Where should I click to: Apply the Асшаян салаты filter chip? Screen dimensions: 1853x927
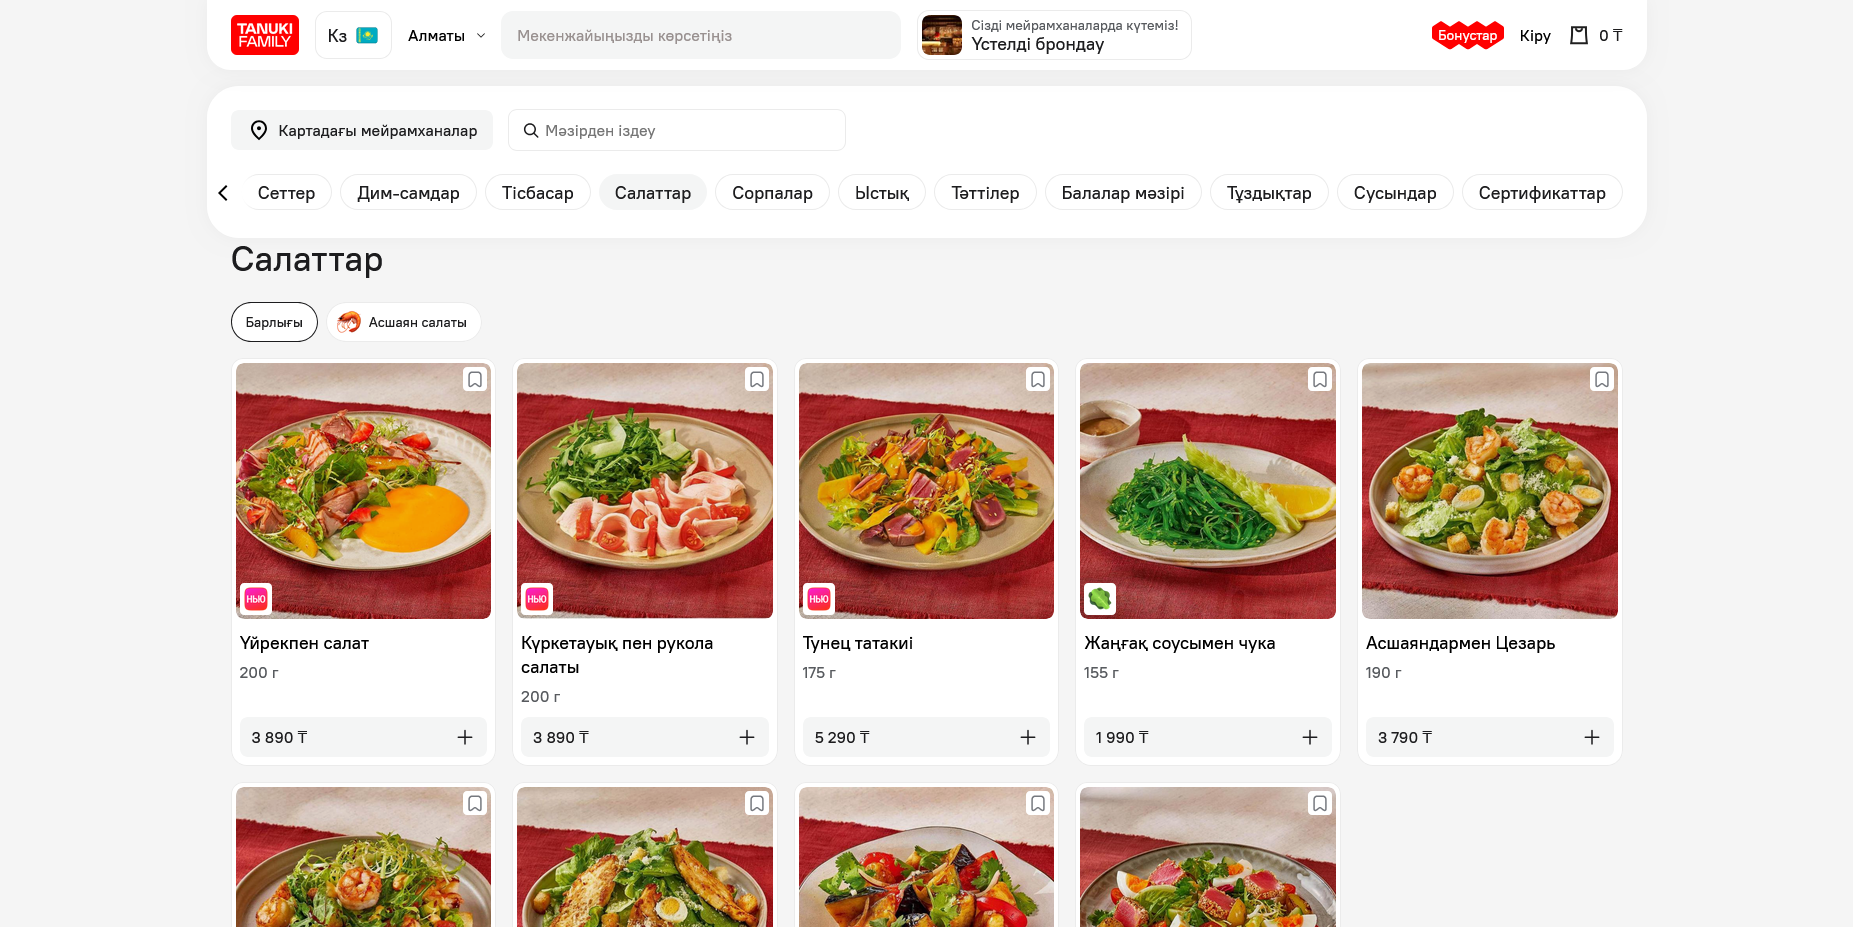point(404,322)
